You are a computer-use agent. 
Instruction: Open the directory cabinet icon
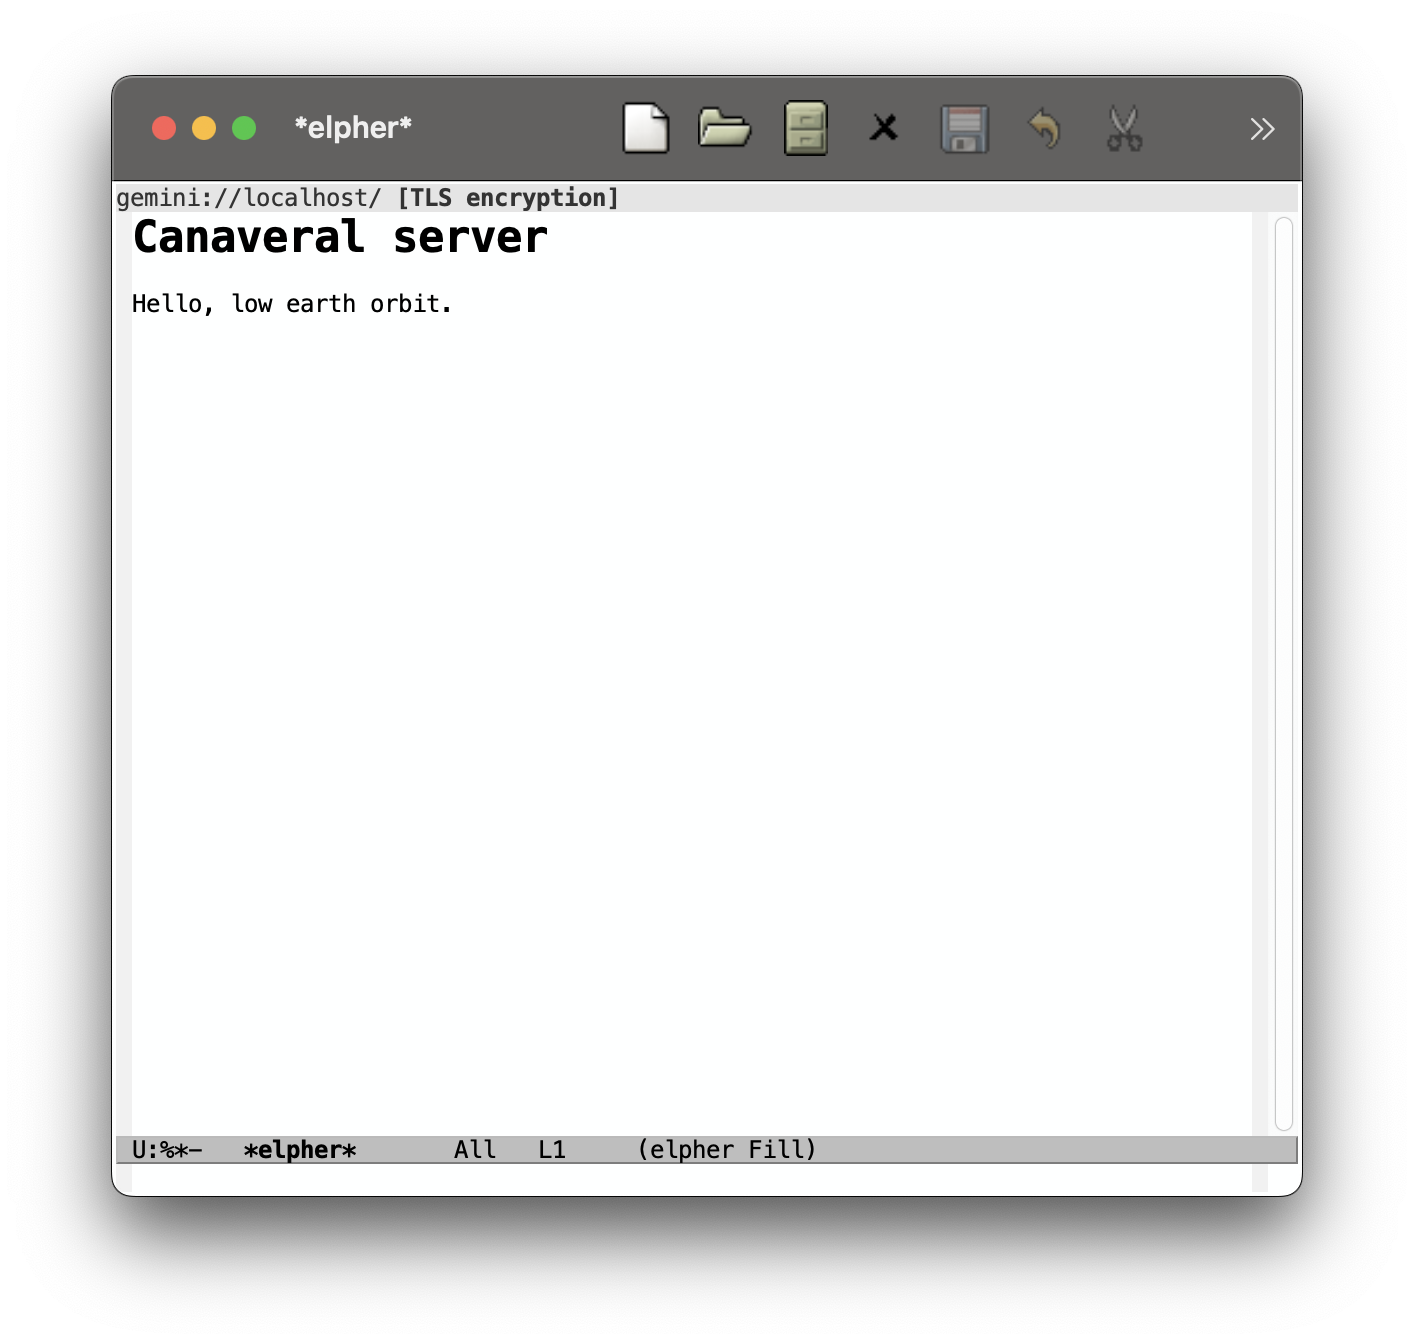(x=805, y=128)
